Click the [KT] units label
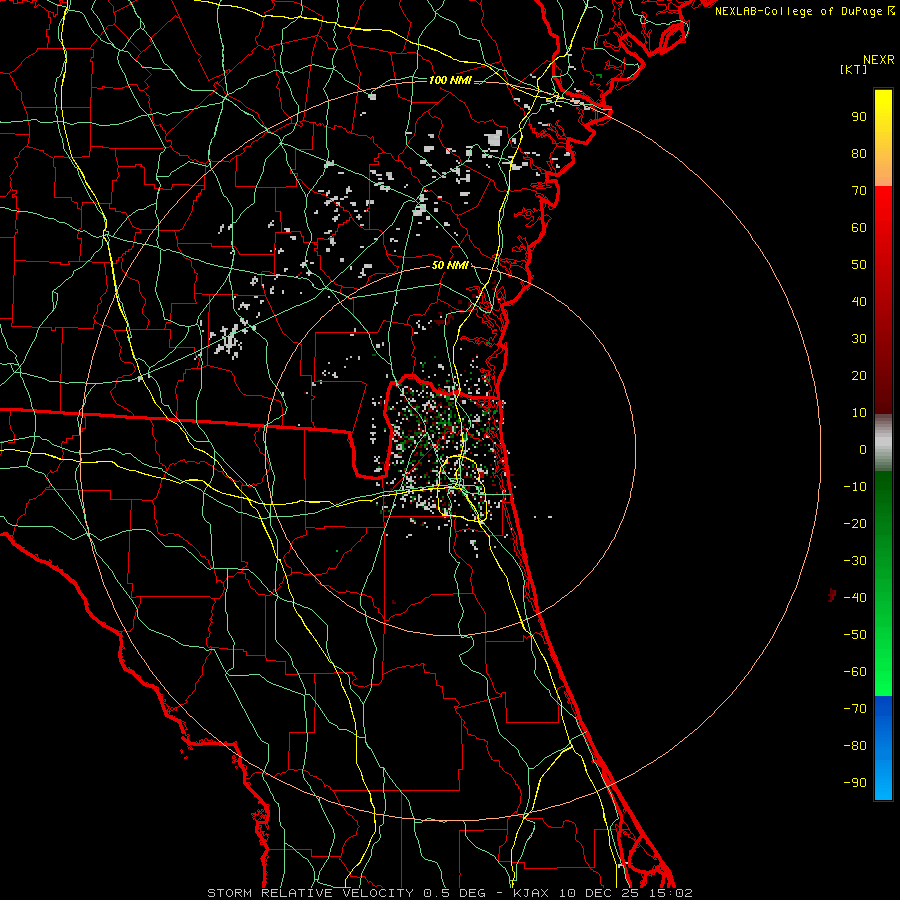The width and height of the screenshot is (900, 900). [854, 69]
